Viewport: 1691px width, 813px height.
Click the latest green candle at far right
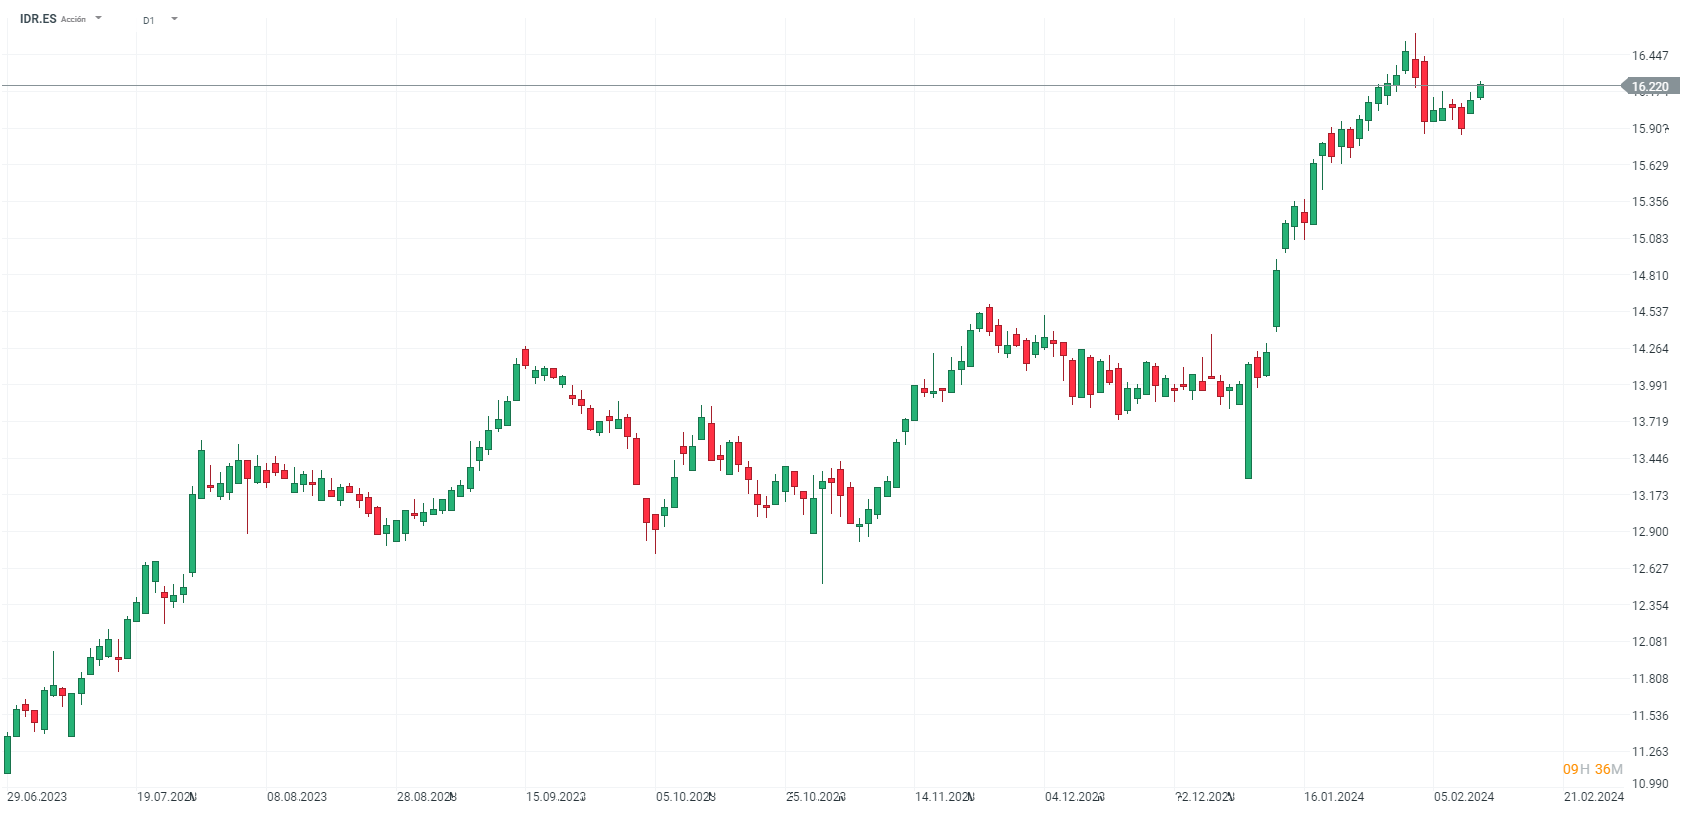pos(1480,91)
